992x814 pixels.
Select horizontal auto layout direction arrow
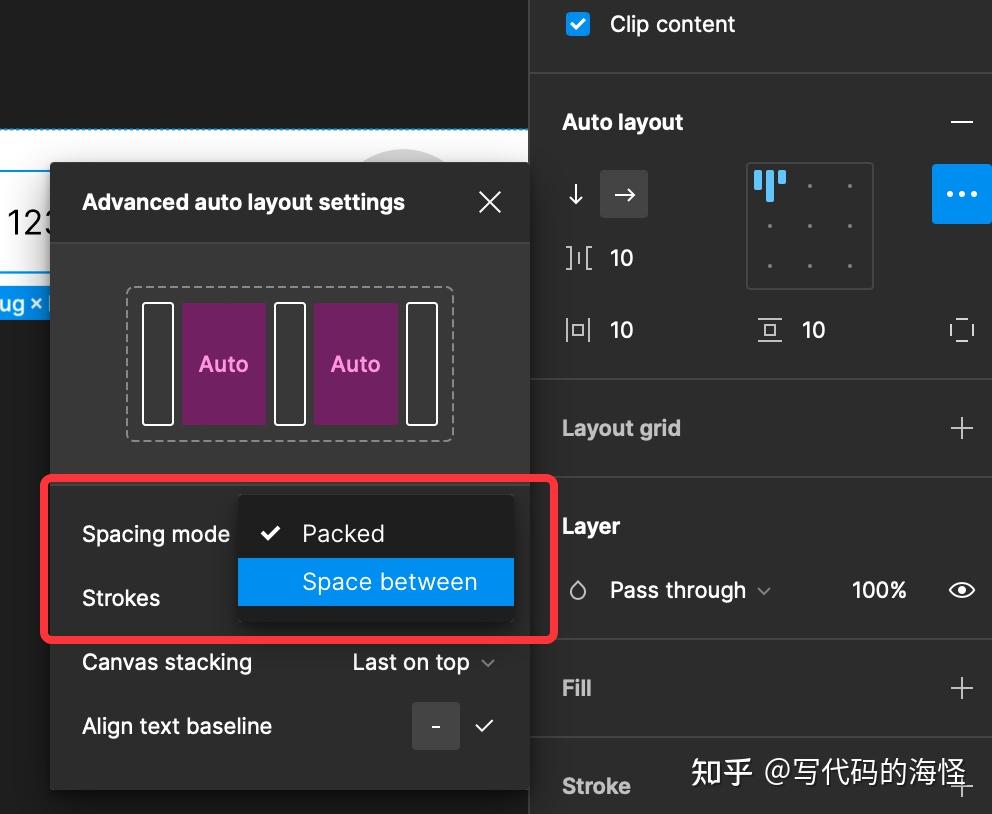click(x=624, y=195)
